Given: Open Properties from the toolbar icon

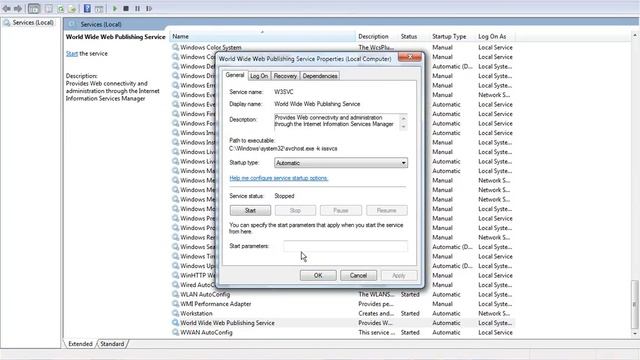Looking at the screenshot, I should pos(49,8).
